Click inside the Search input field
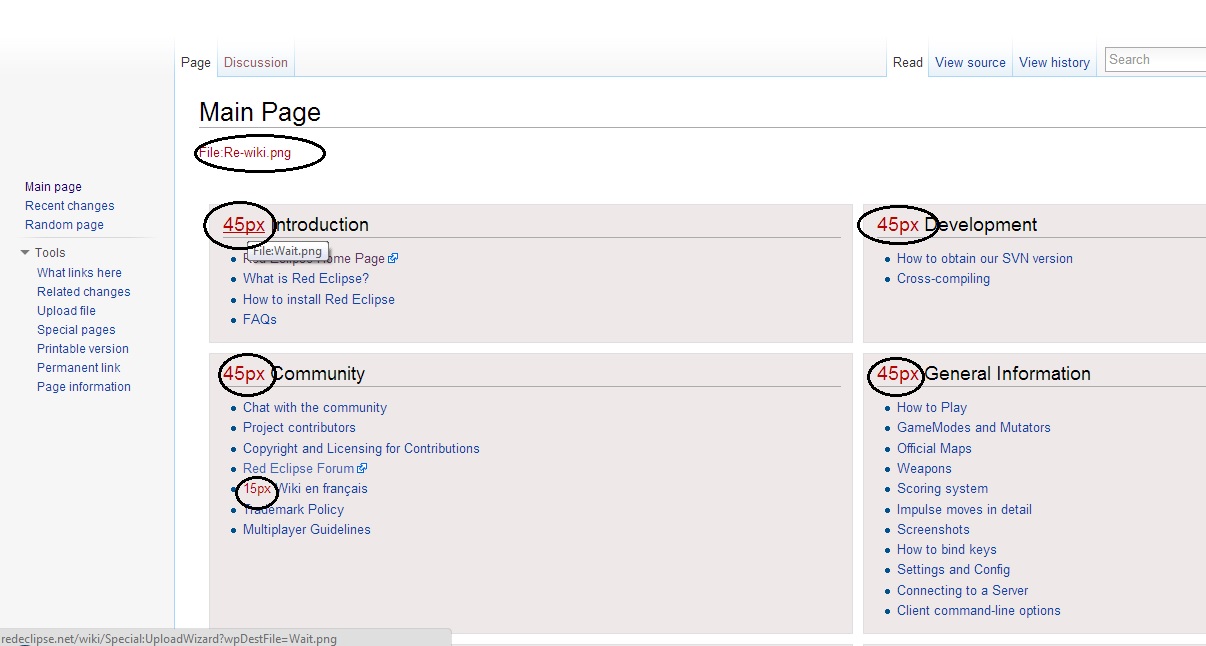The image size is (1206, 646). click(1155, 60)
